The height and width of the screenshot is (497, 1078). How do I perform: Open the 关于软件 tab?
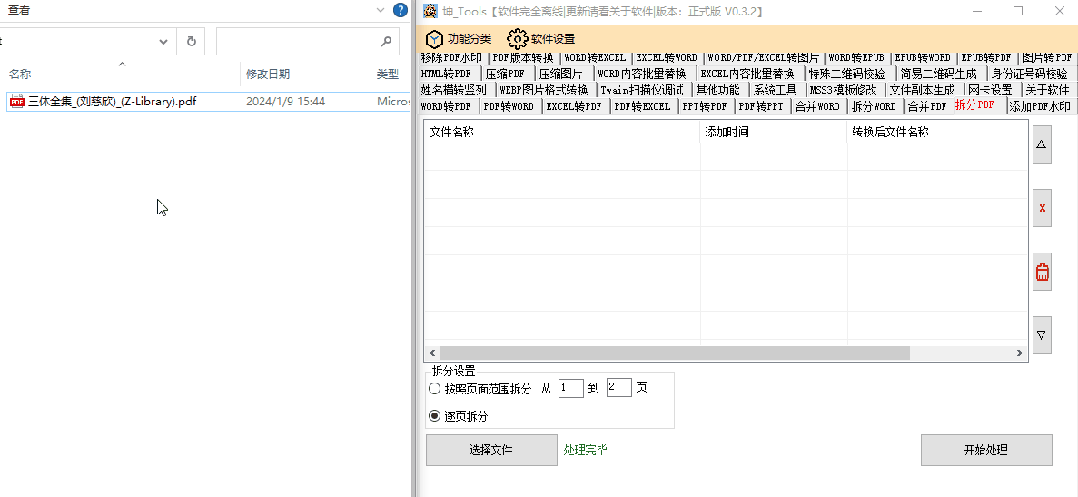[x=1047, y=90]
